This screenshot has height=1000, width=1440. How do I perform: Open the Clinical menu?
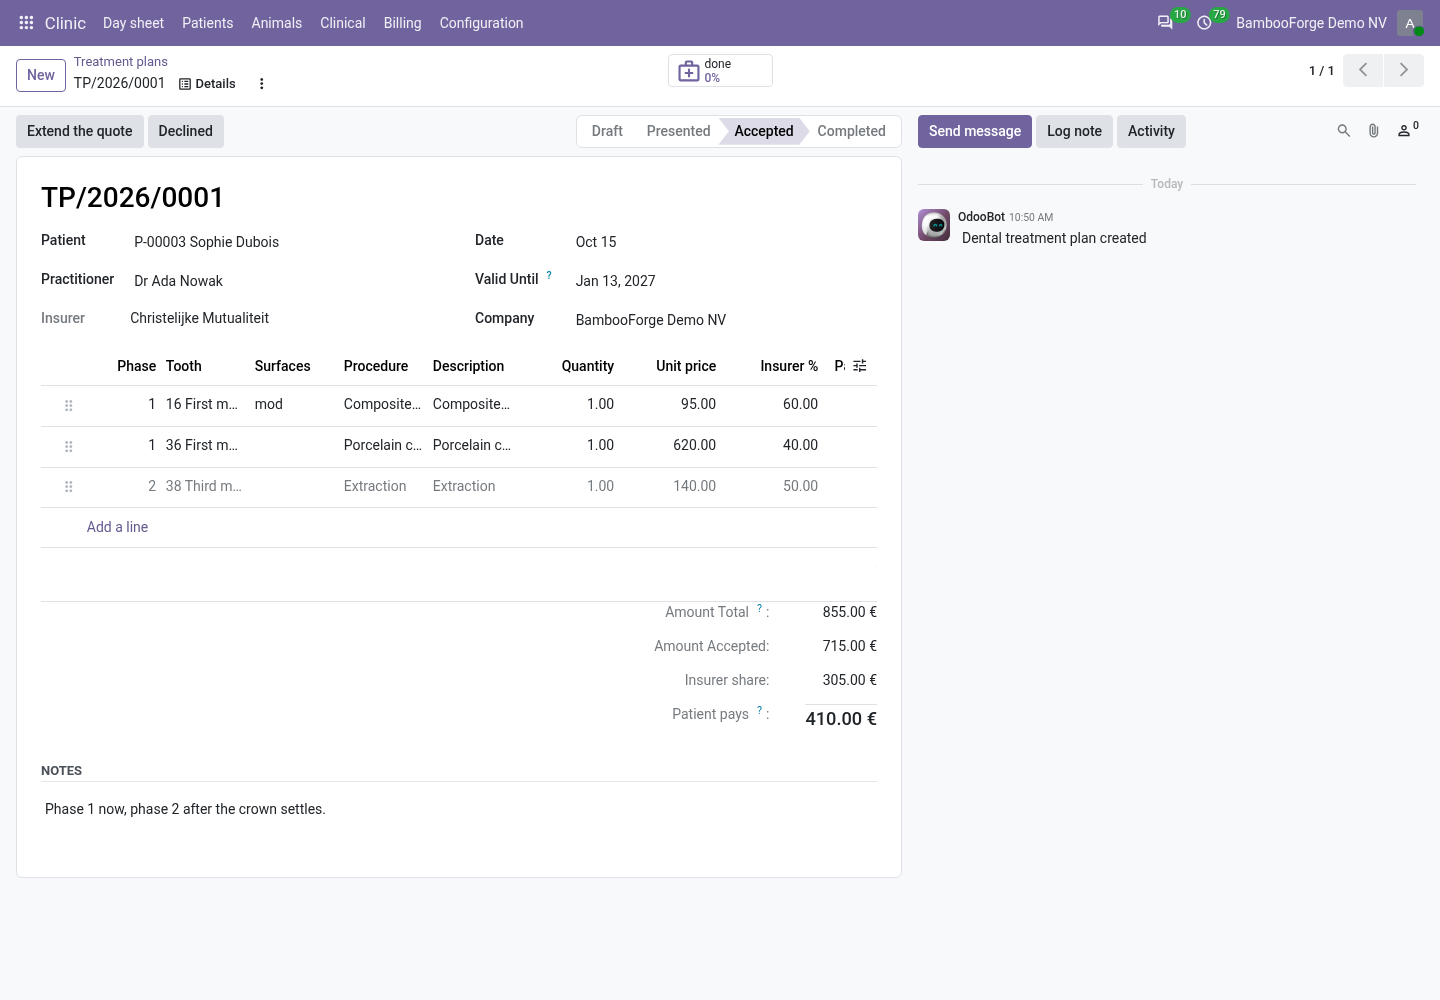pos(343,23)
